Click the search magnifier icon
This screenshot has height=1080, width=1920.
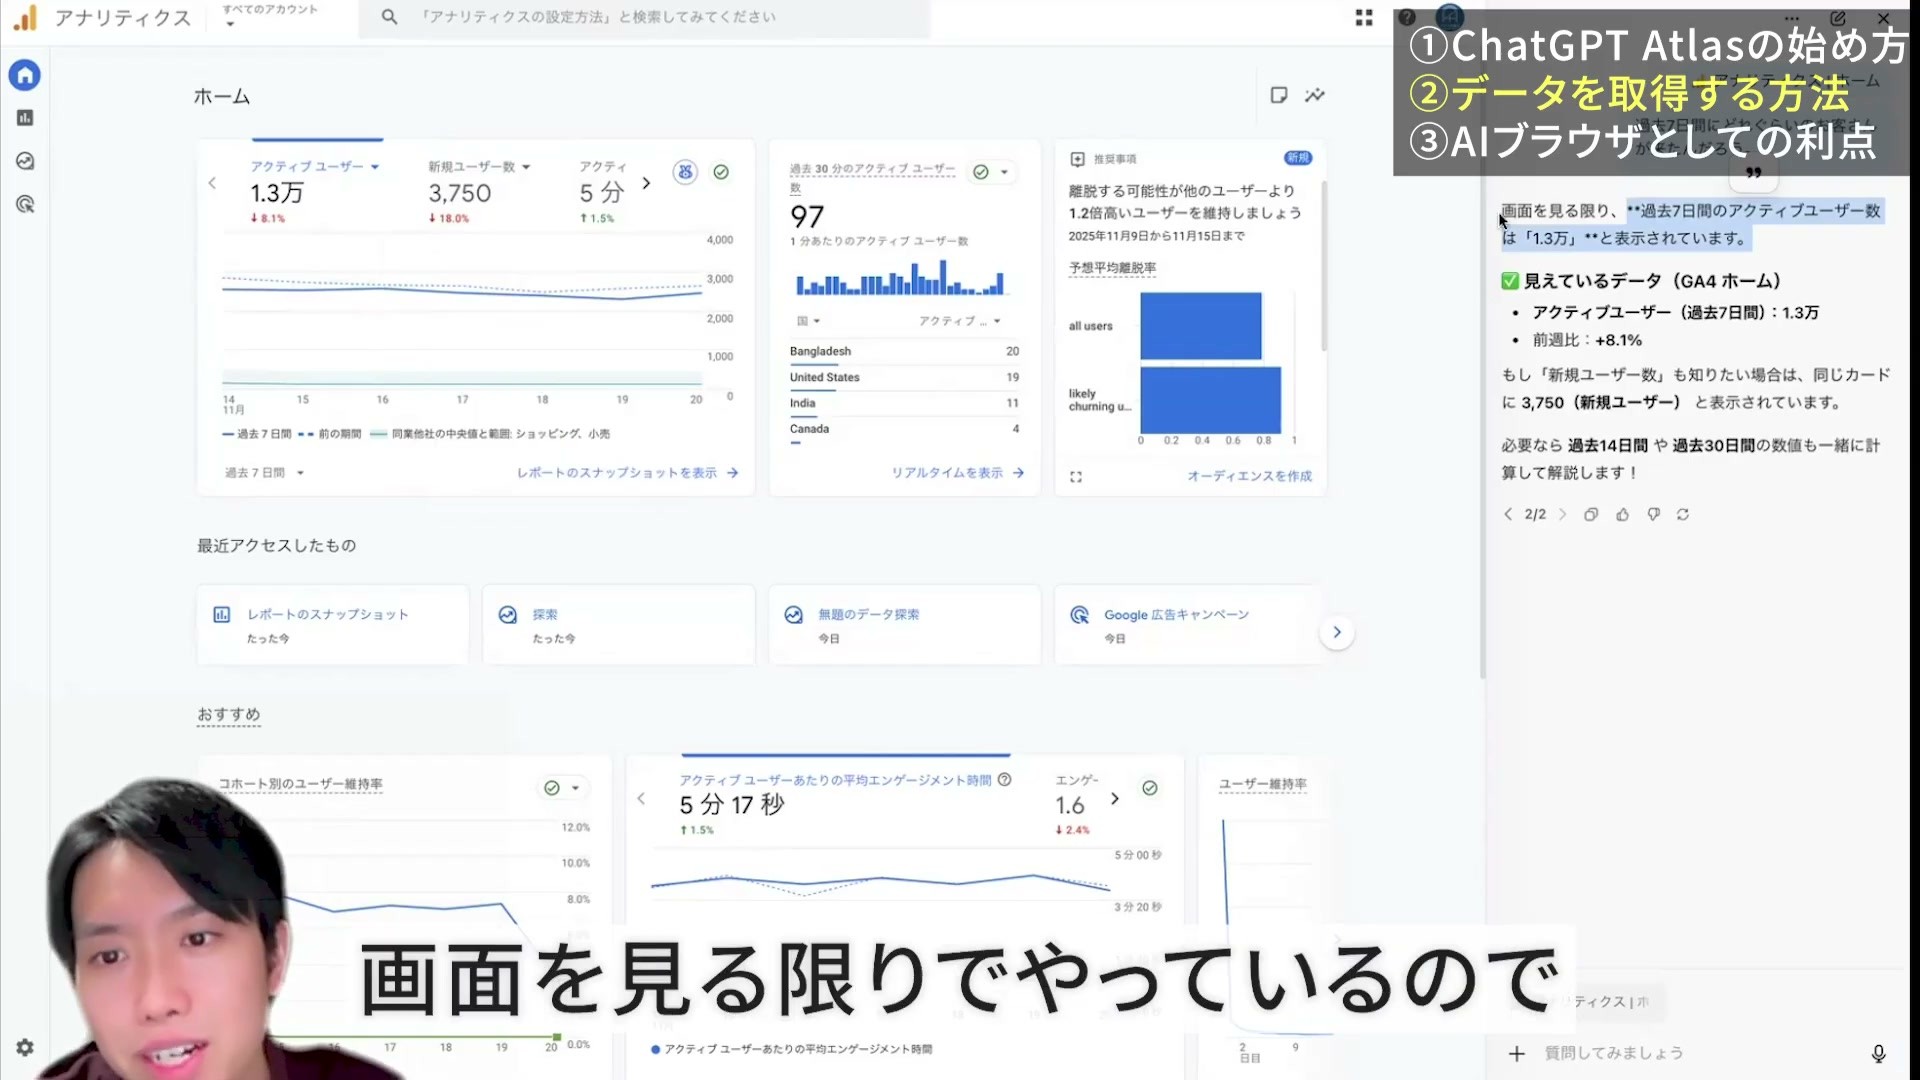[389, 17]
